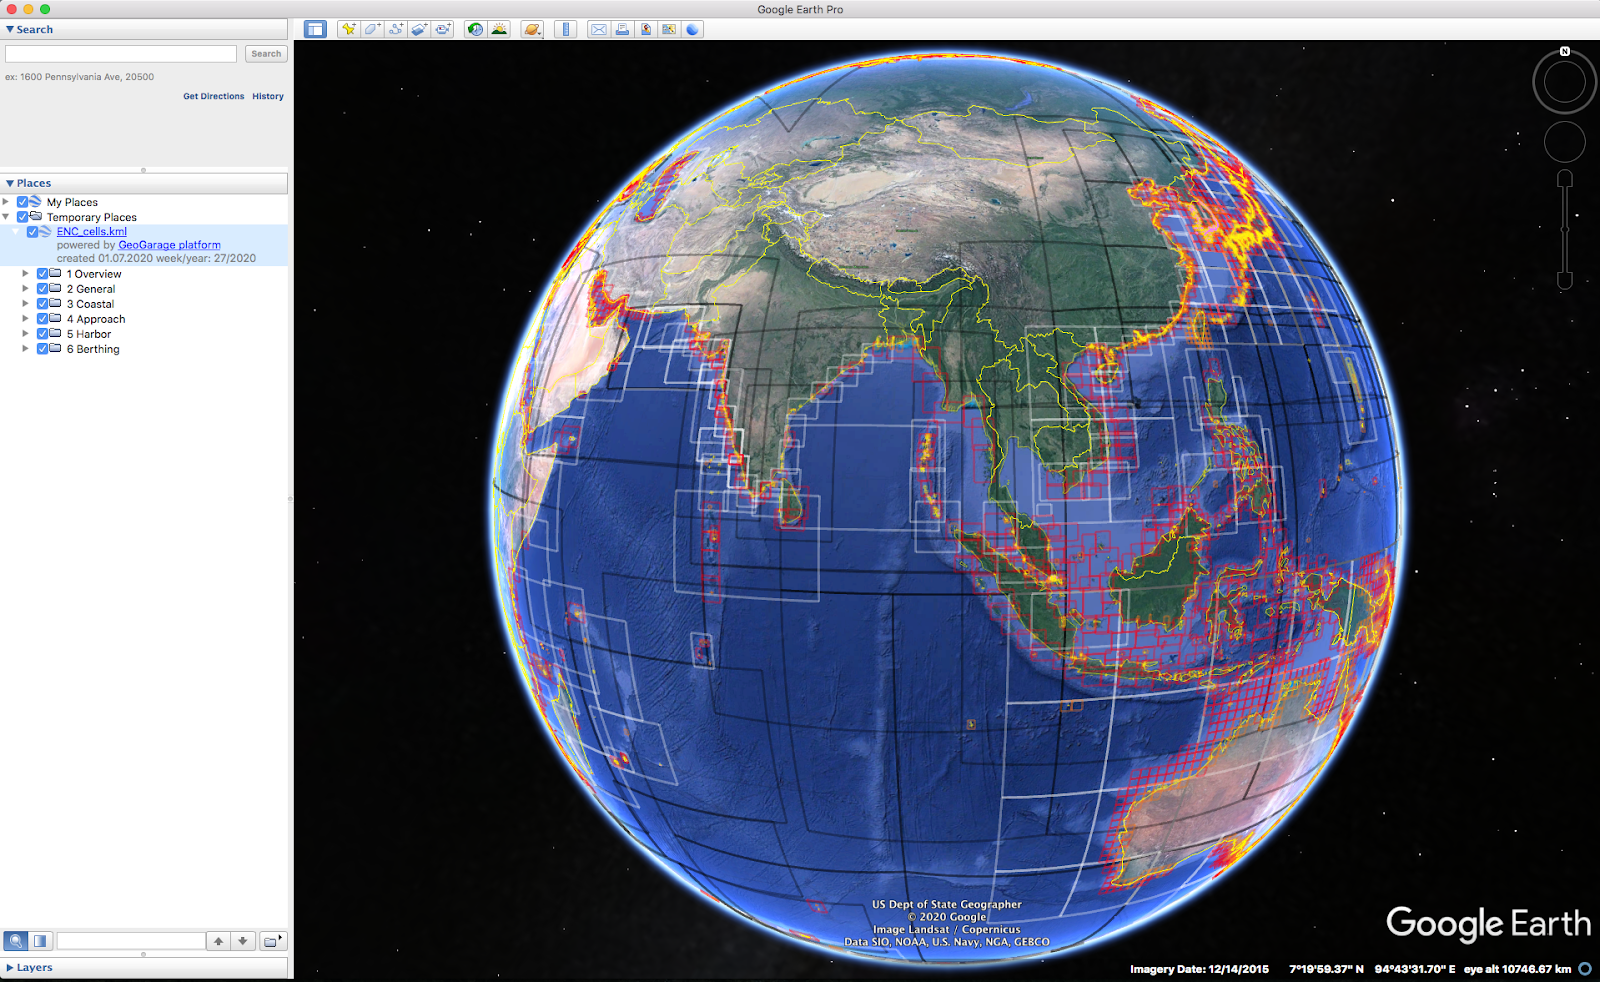Uncheck the ENC_cells.kml layer
This screenshot has height=982, width=1600.
pos(33,231)
